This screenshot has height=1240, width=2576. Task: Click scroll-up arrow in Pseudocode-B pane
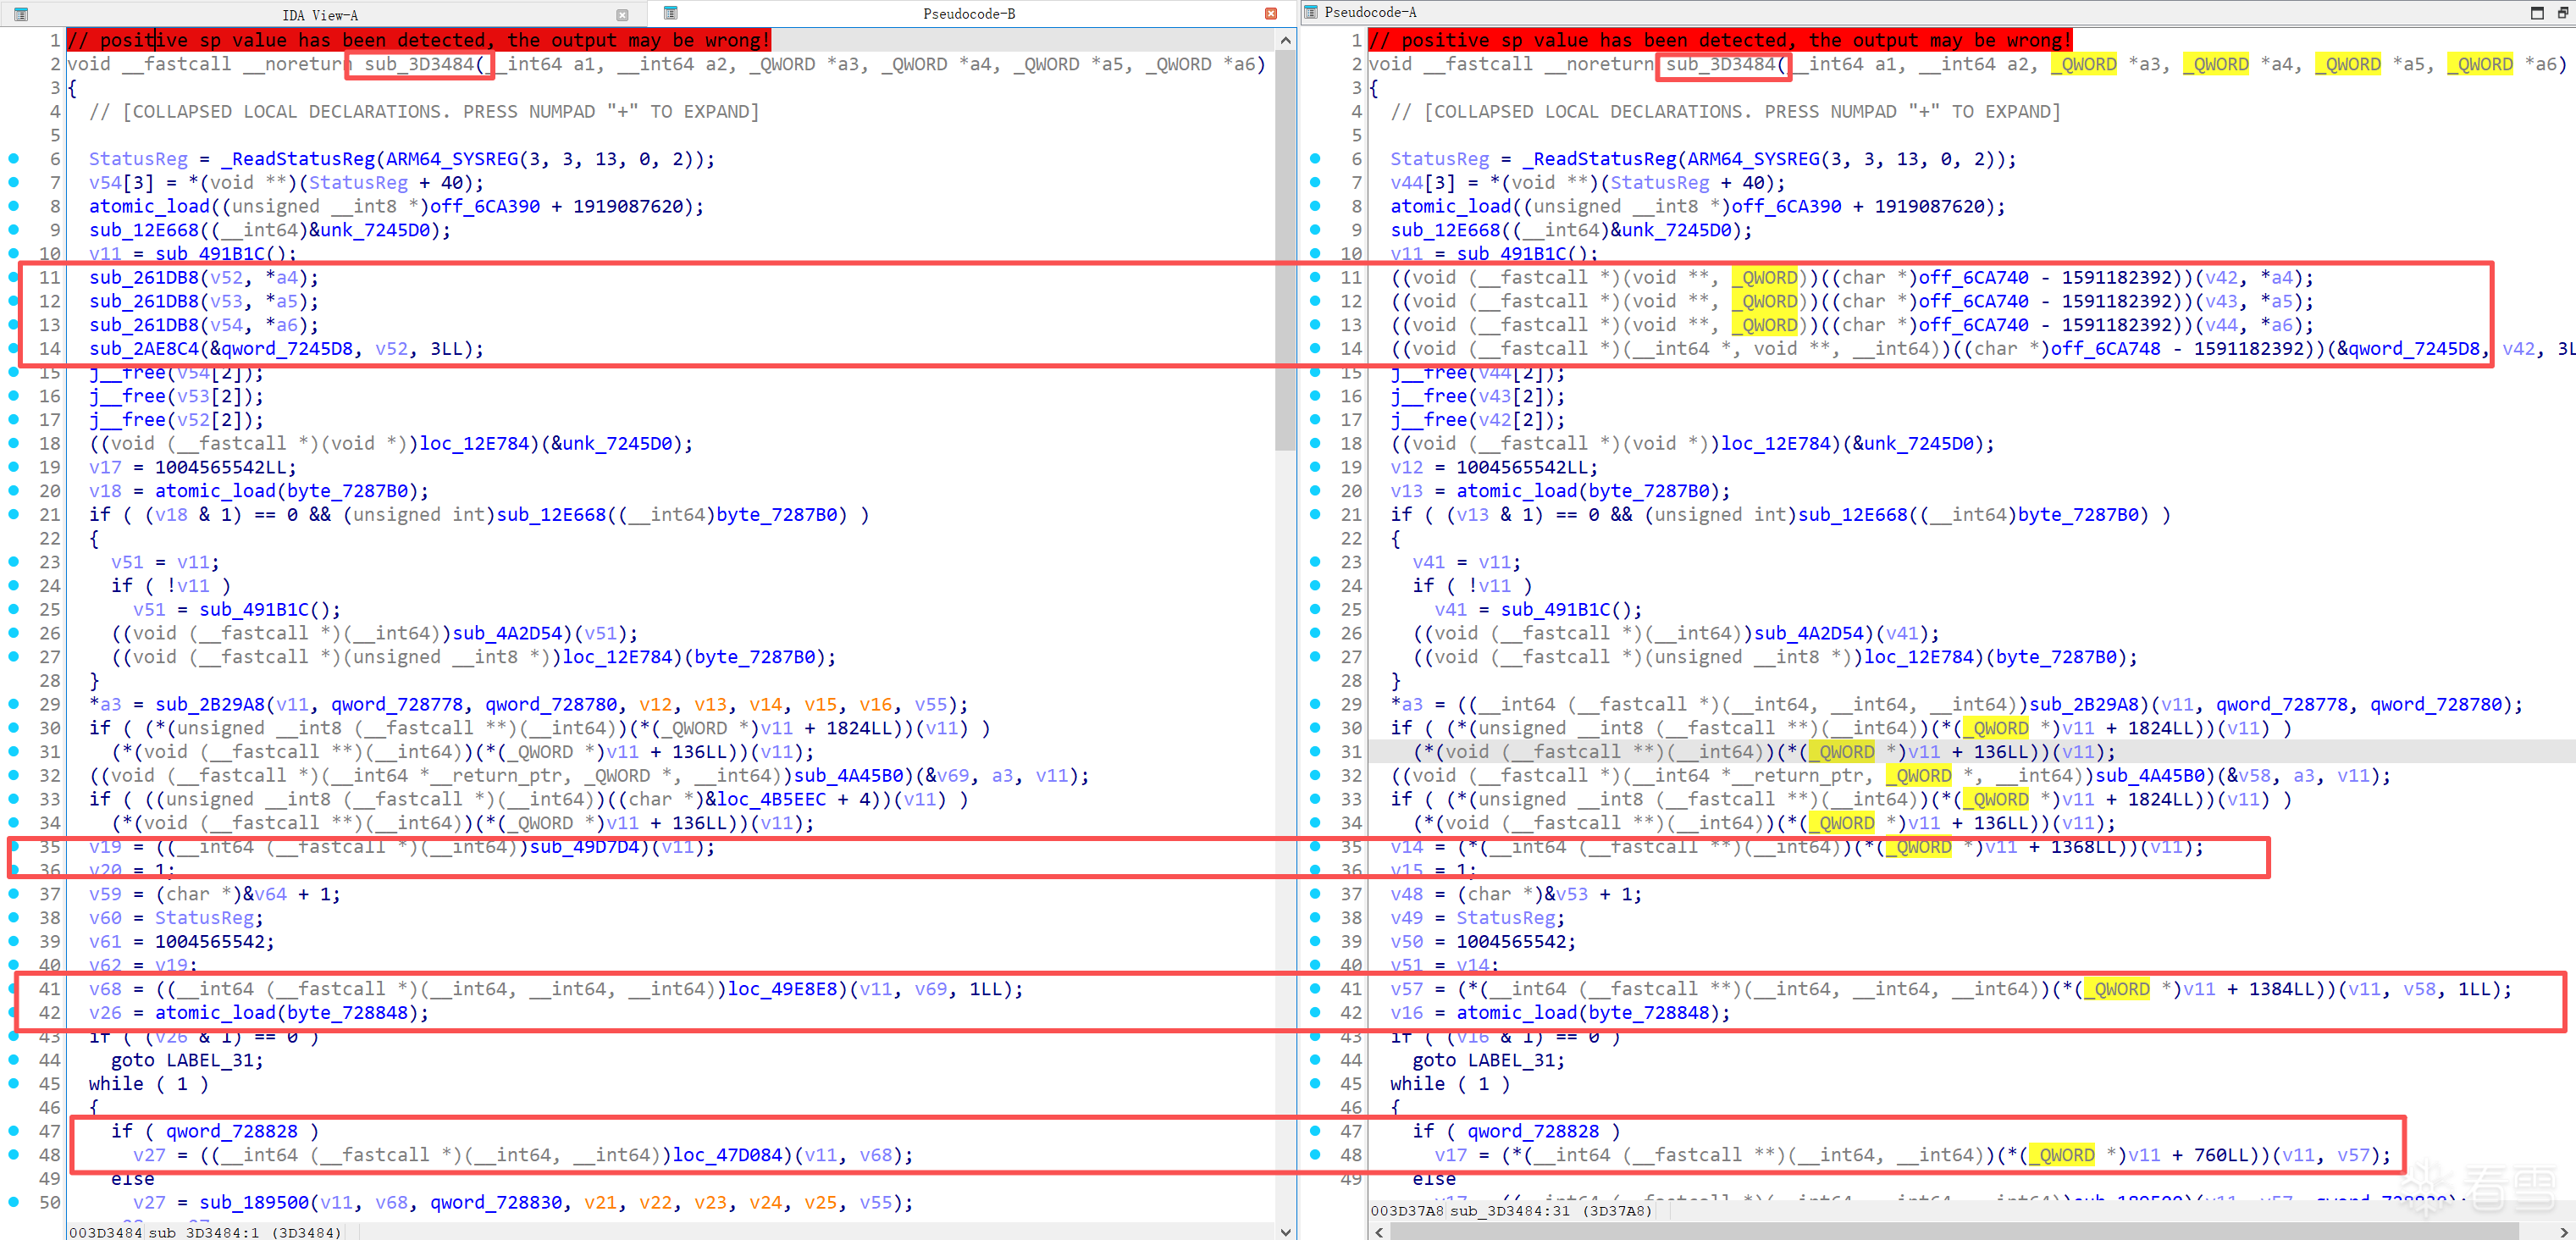(1285, 40)
